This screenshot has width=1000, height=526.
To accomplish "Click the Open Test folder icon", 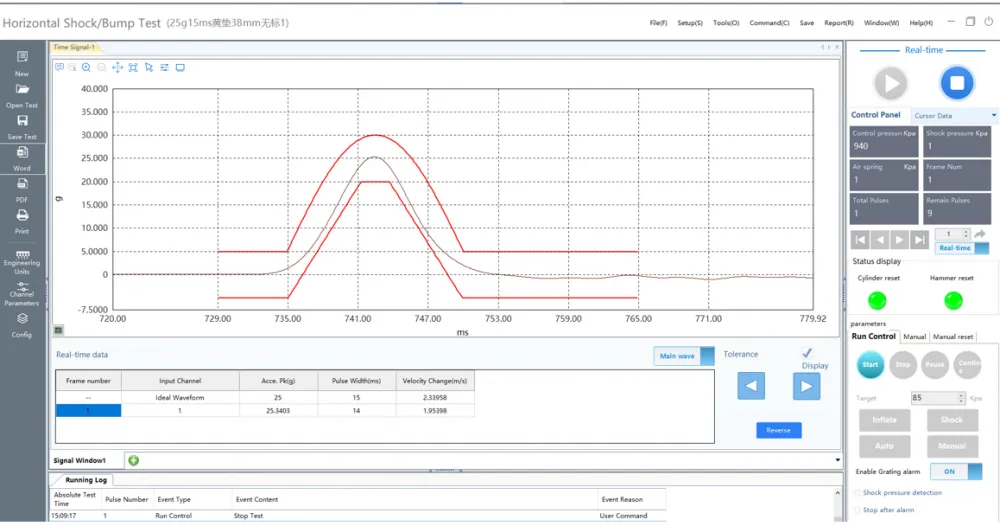I will point(22,89).
